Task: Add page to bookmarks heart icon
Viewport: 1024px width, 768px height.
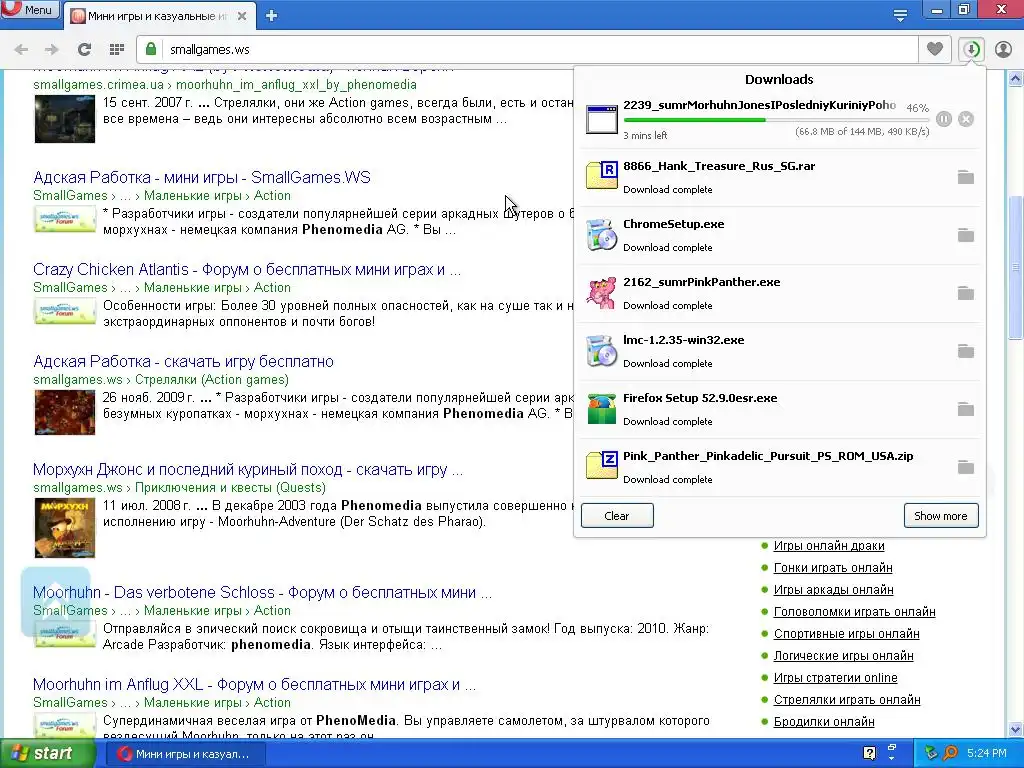Action: coord(935,49)
